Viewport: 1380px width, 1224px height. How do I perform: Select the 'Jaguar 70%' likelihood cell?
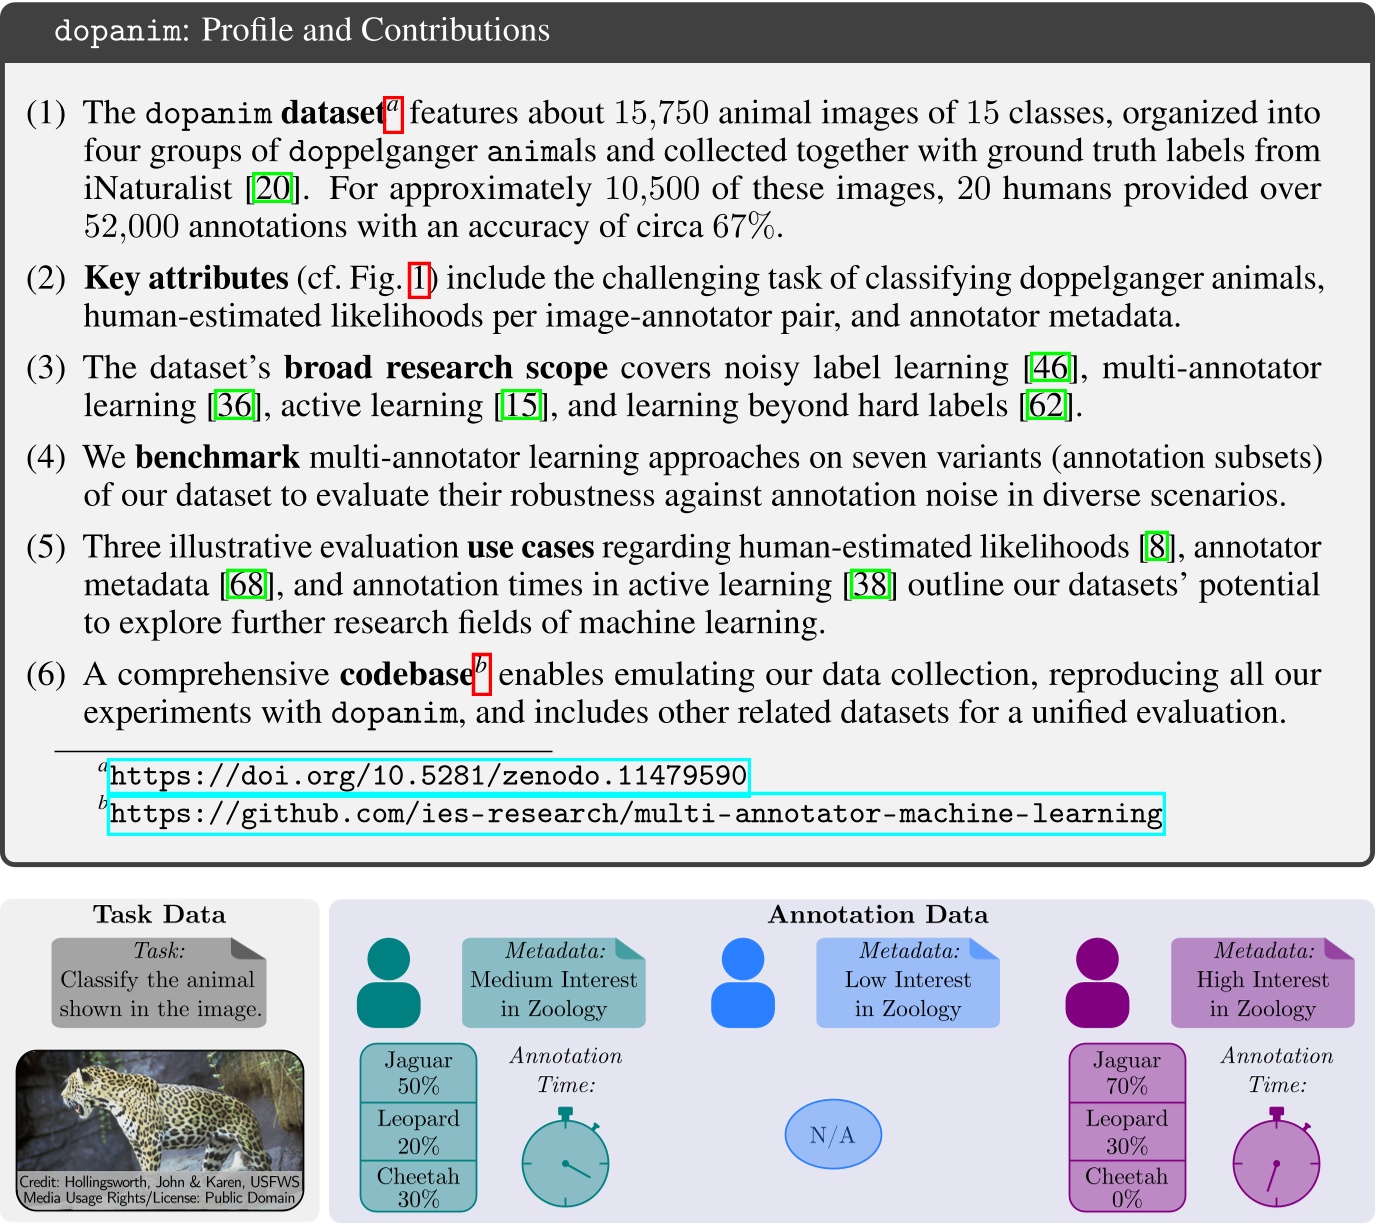tap(1128, 1070)
